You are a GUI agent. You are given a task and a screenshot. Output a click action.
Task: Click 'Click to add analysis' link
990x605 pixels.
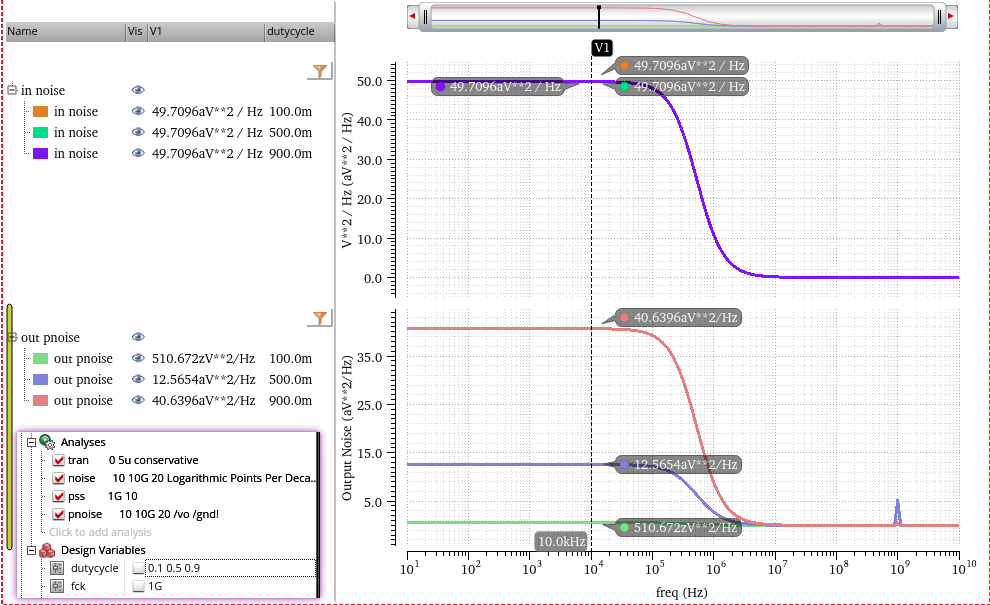100,532
